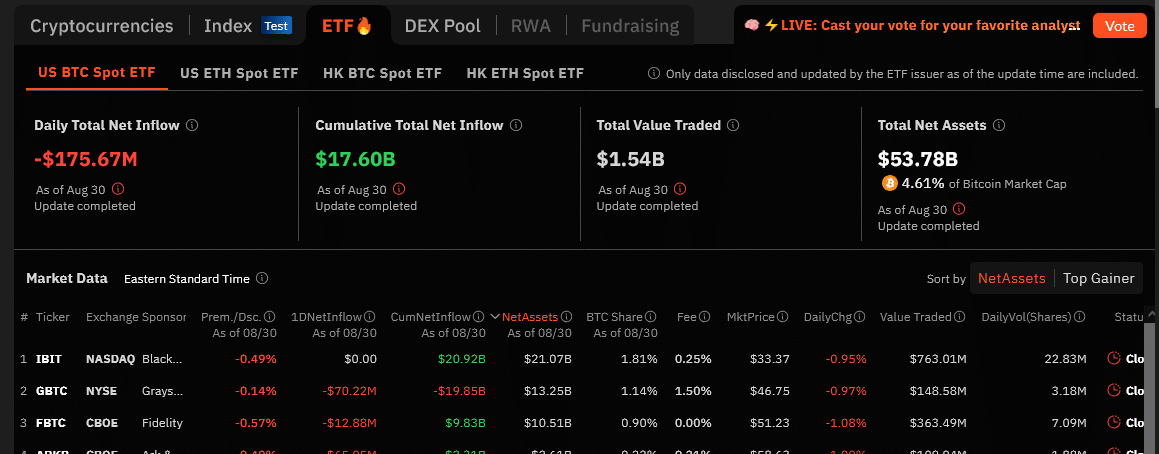
Task: Sort by NetAssets toggle option
Action: click(1012, 279)
